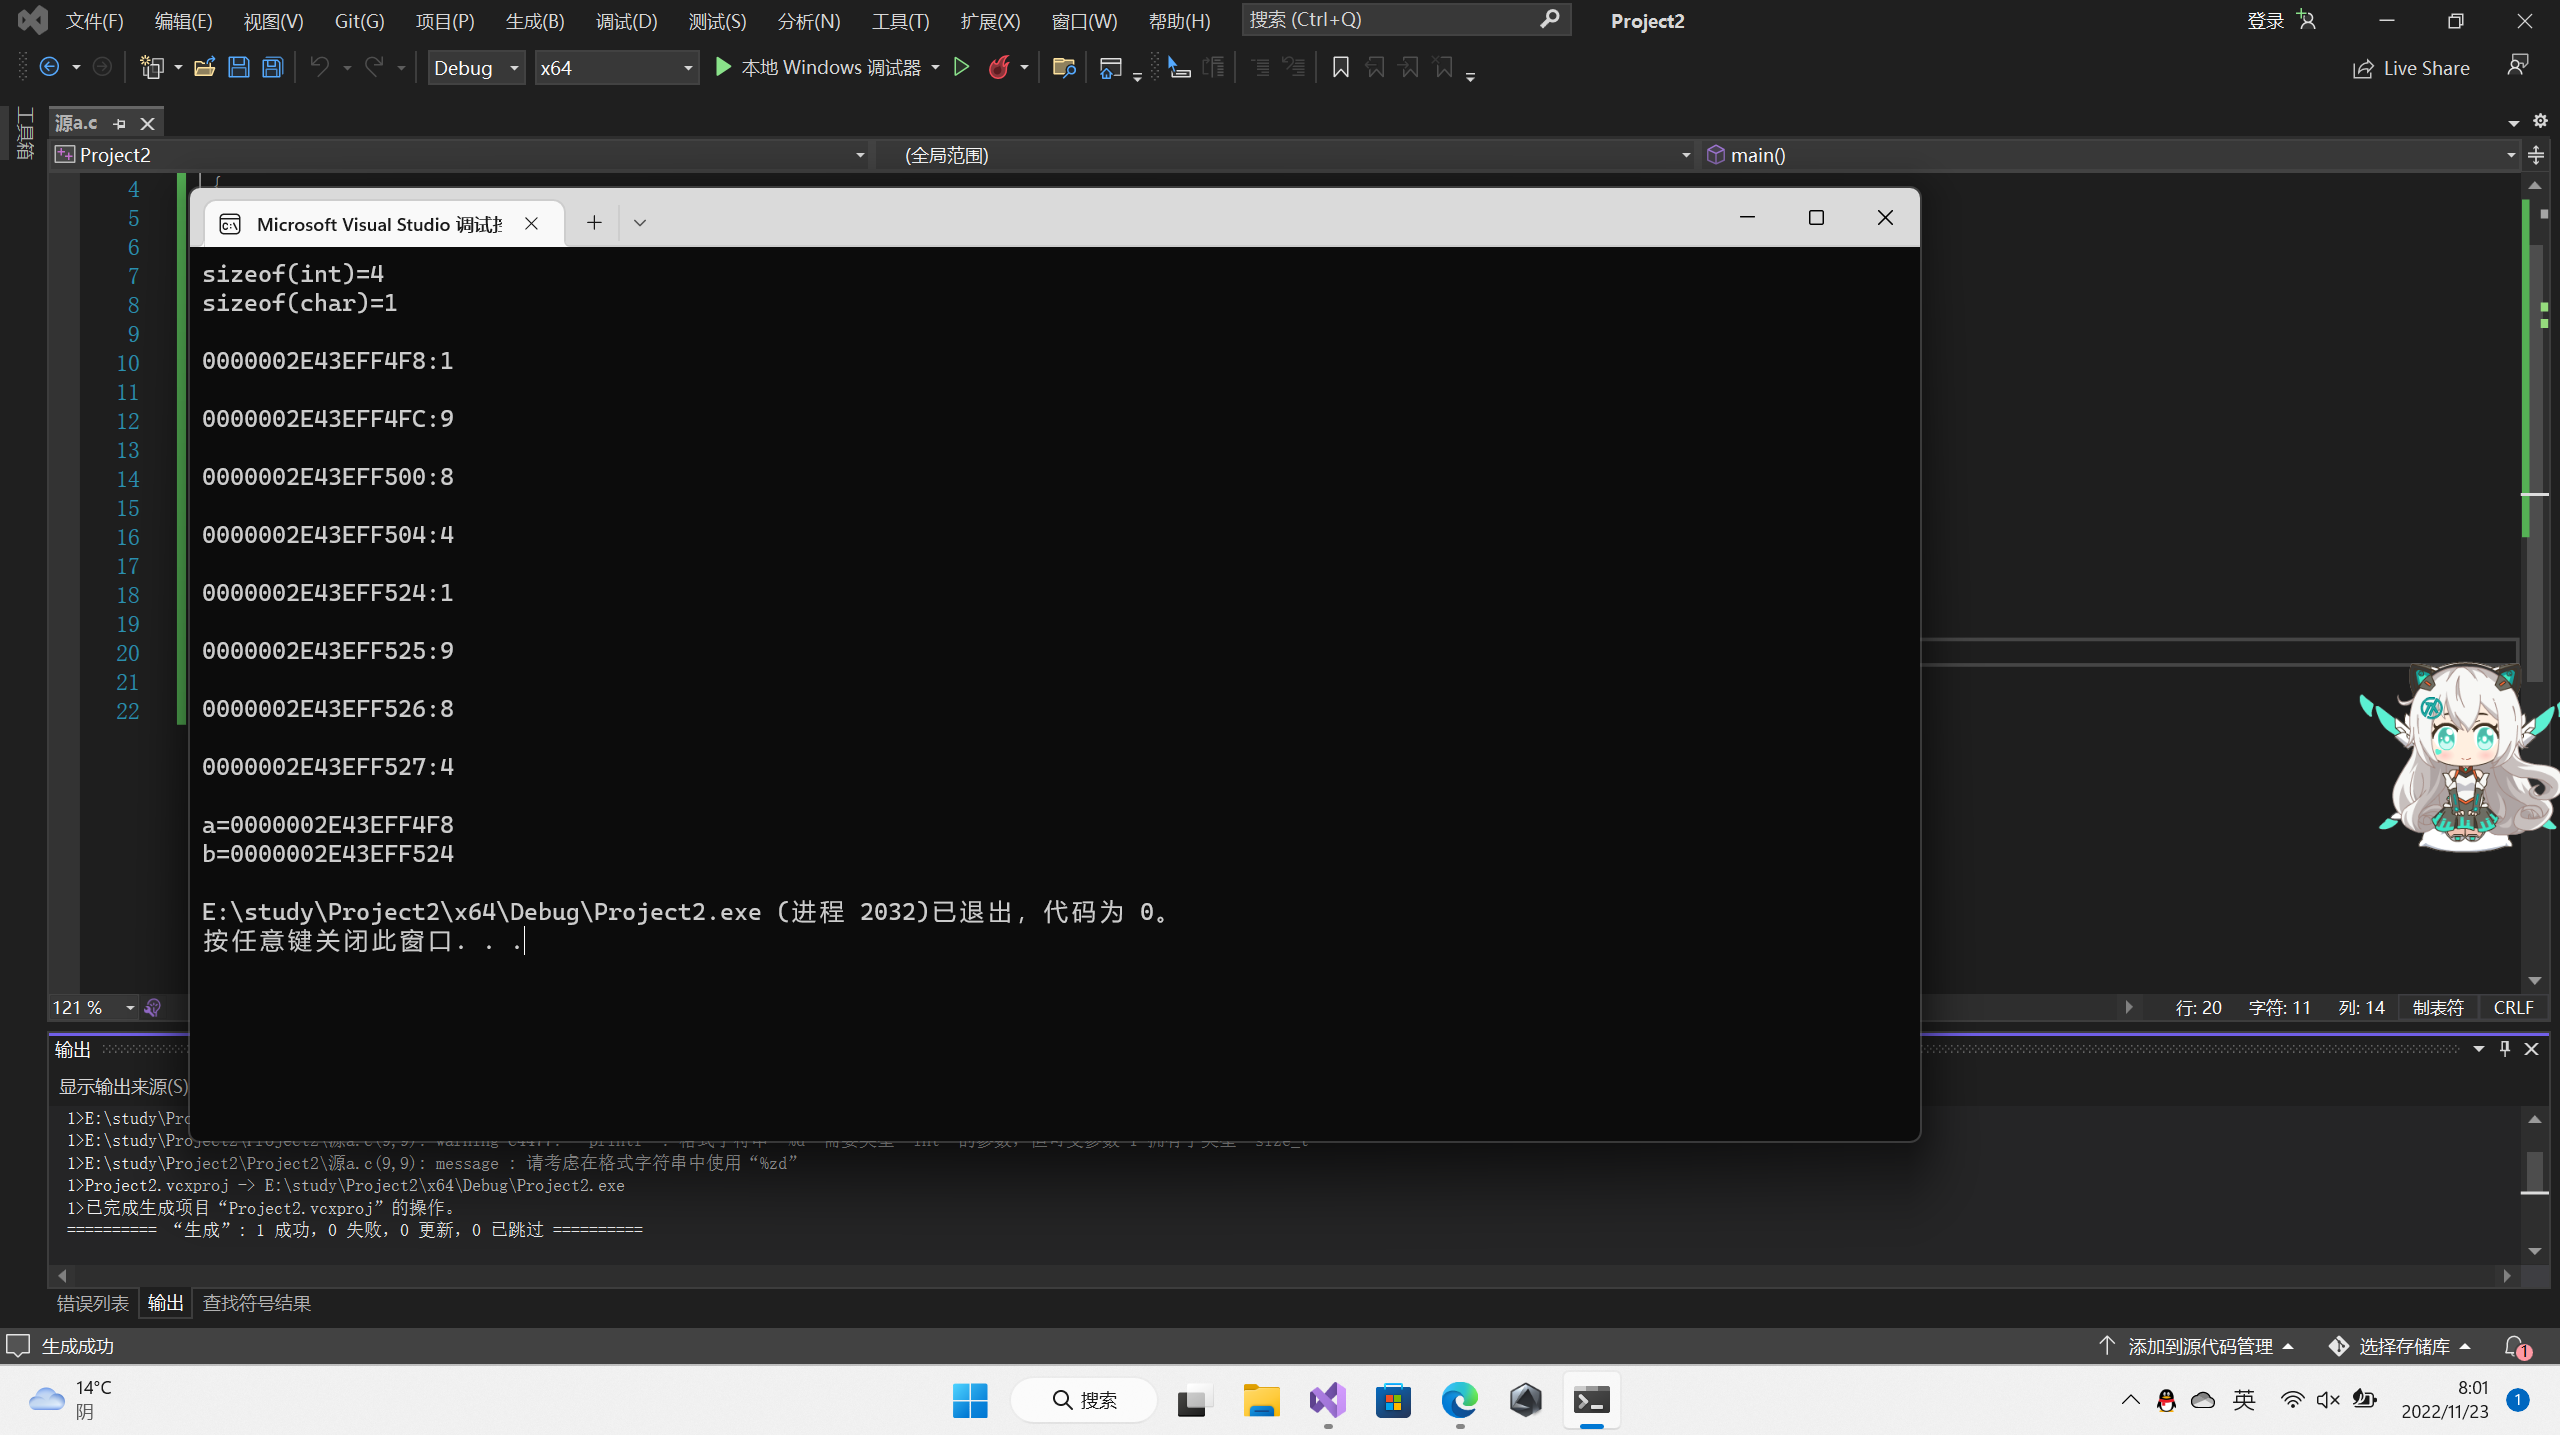Click the Save file icon
Viewport: 2560px width, 1435px height.
coord(238,67)
